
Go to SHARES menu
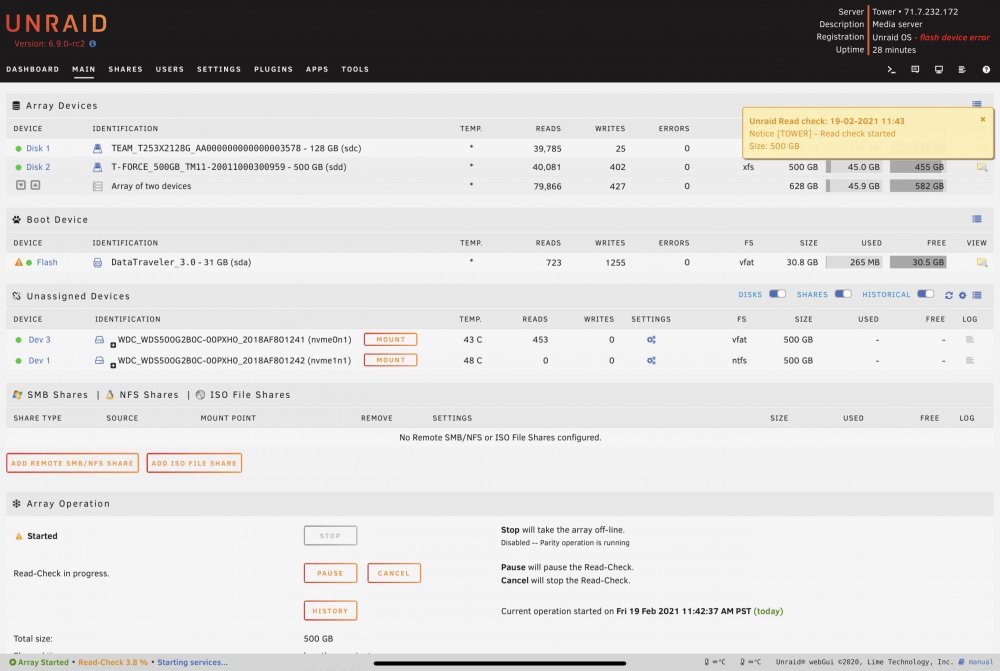pos(126,70)
